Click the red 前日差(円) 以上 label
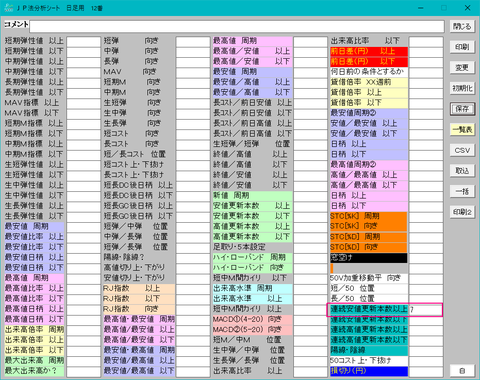The width and height of the screenshot is (480, 380). (369, 51)
